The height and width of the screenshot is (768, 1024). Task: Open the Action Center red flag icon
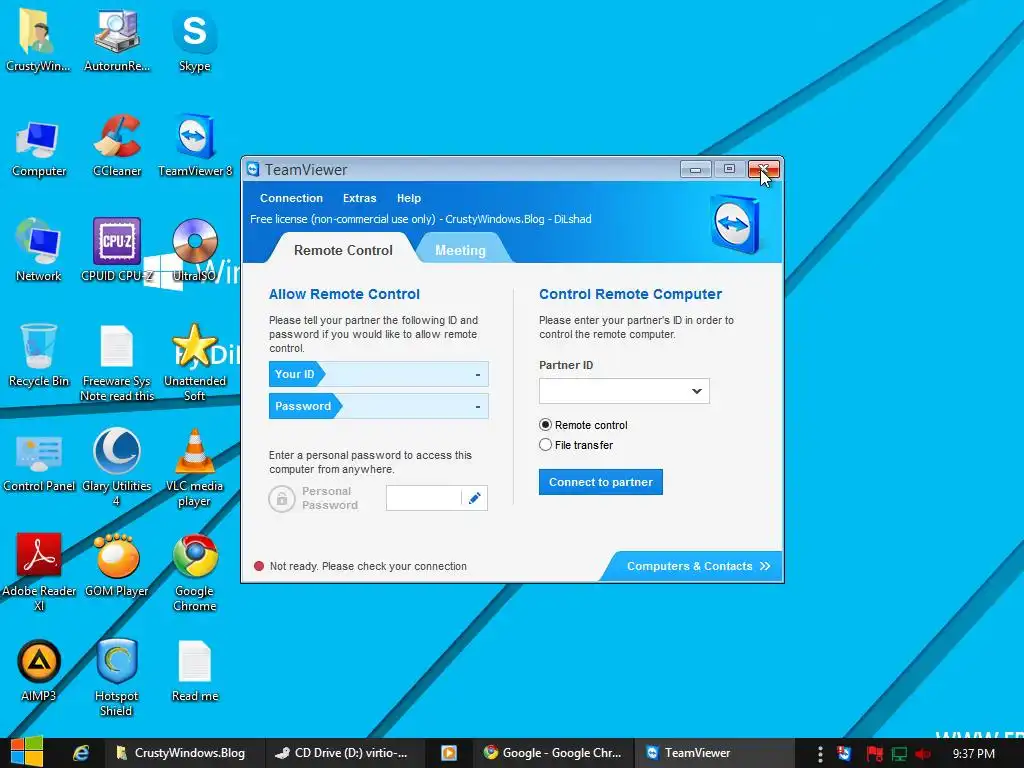pos(874,754)
